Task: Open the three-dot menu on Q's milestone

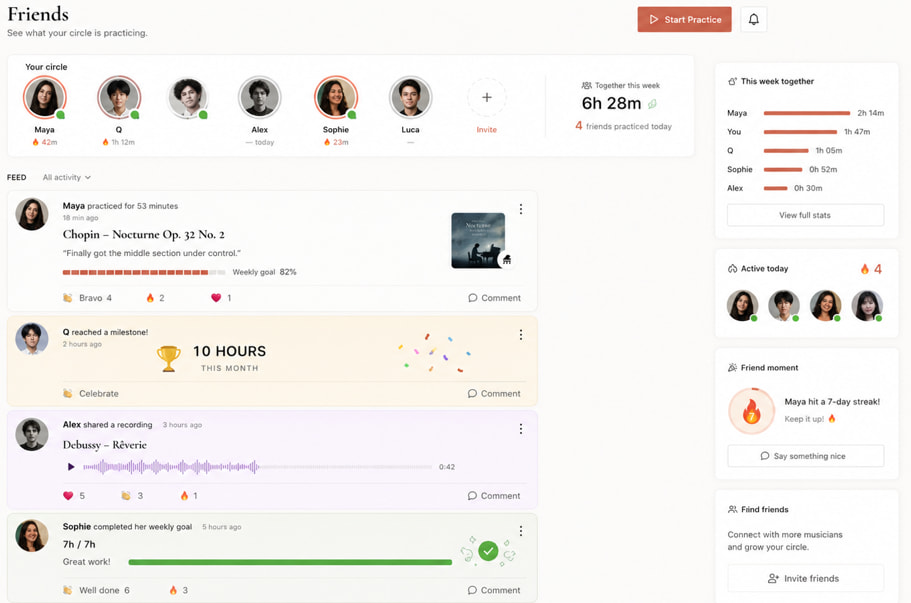Action: click(521, 335)
